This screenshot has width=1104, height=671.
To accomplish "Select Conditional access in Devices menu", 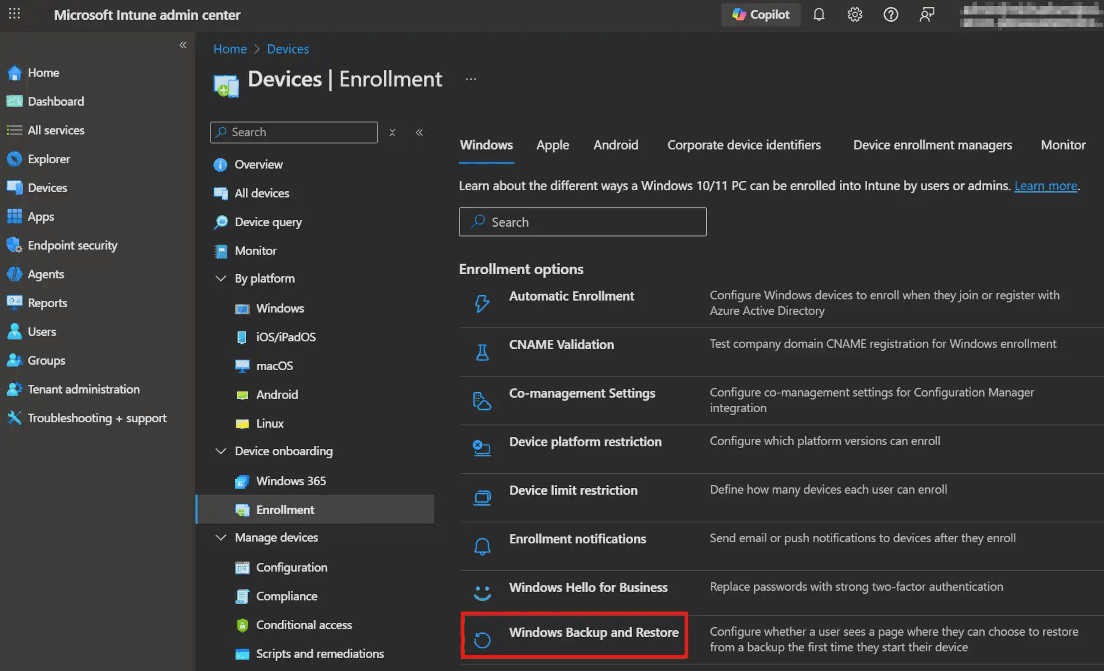I will pyautogui.click(x=304, y=625).
